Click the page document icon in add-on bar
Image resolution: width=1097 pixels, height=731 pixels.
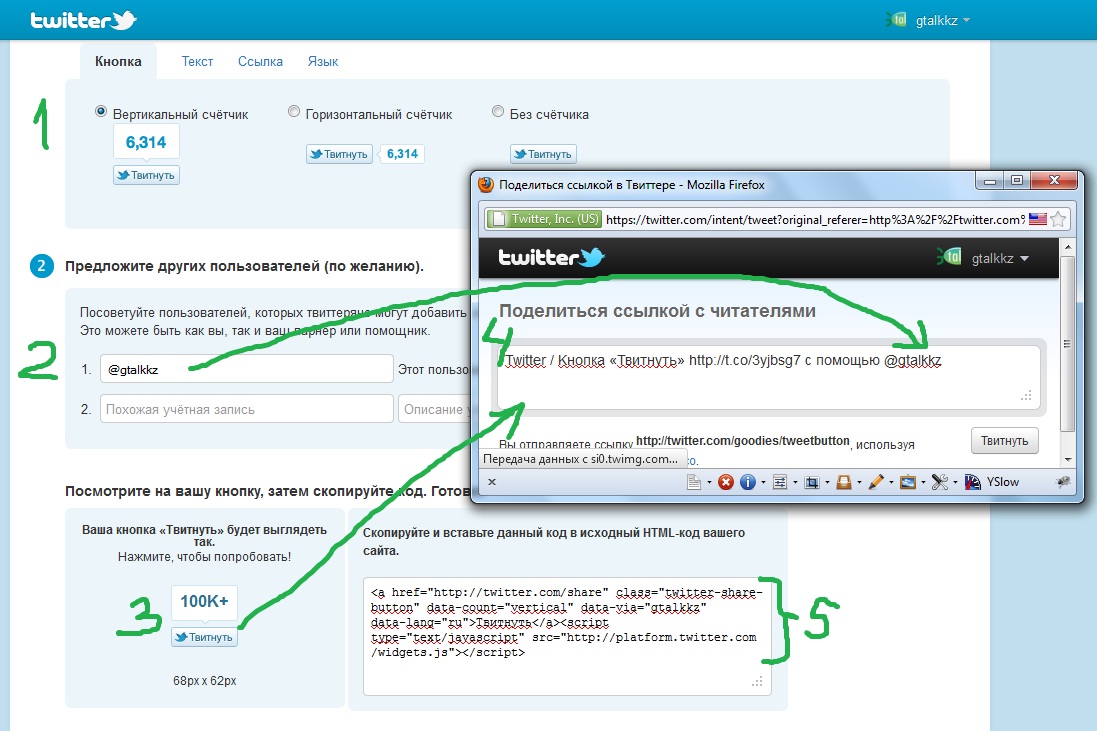pyautogui.click(x=693, y=482)
